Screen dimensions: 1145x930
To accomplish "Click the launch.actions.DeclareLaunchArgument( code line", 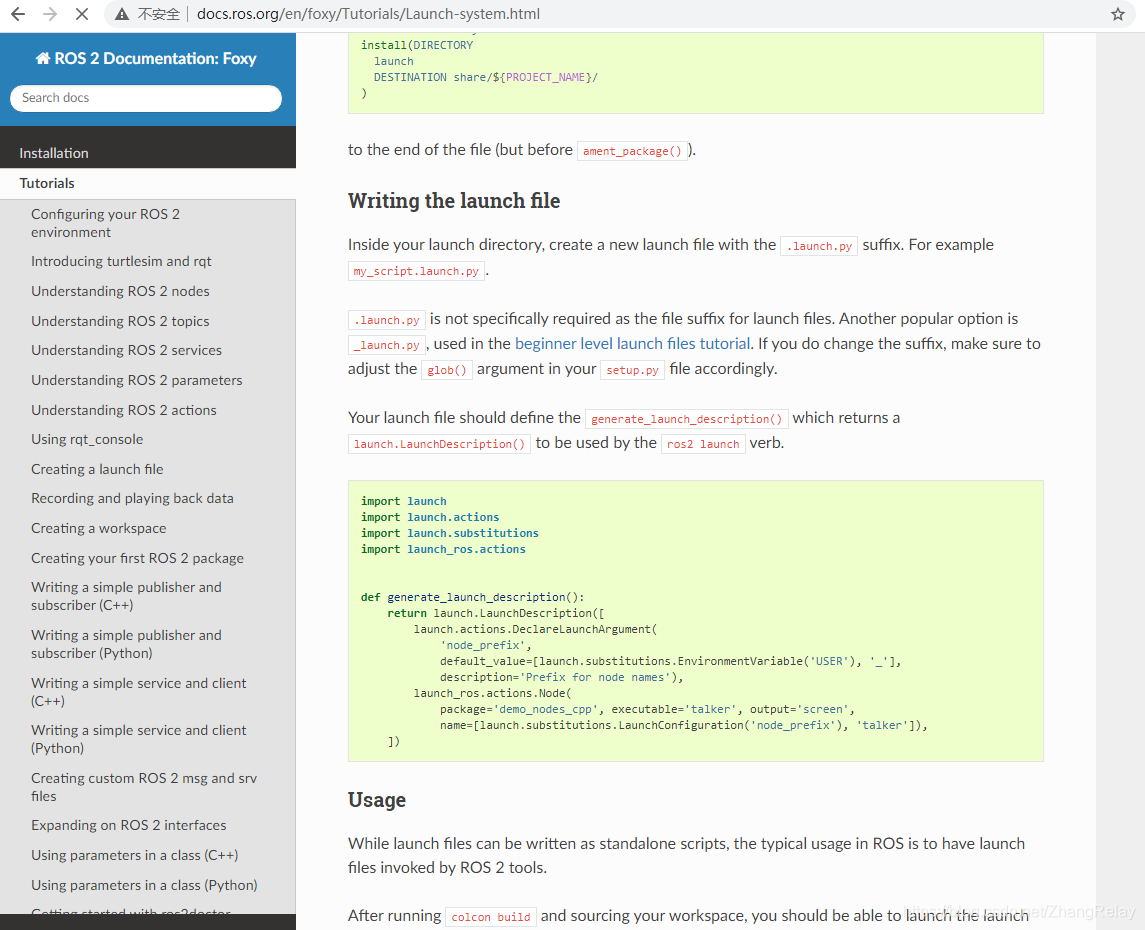I will (x=535, y=629).
